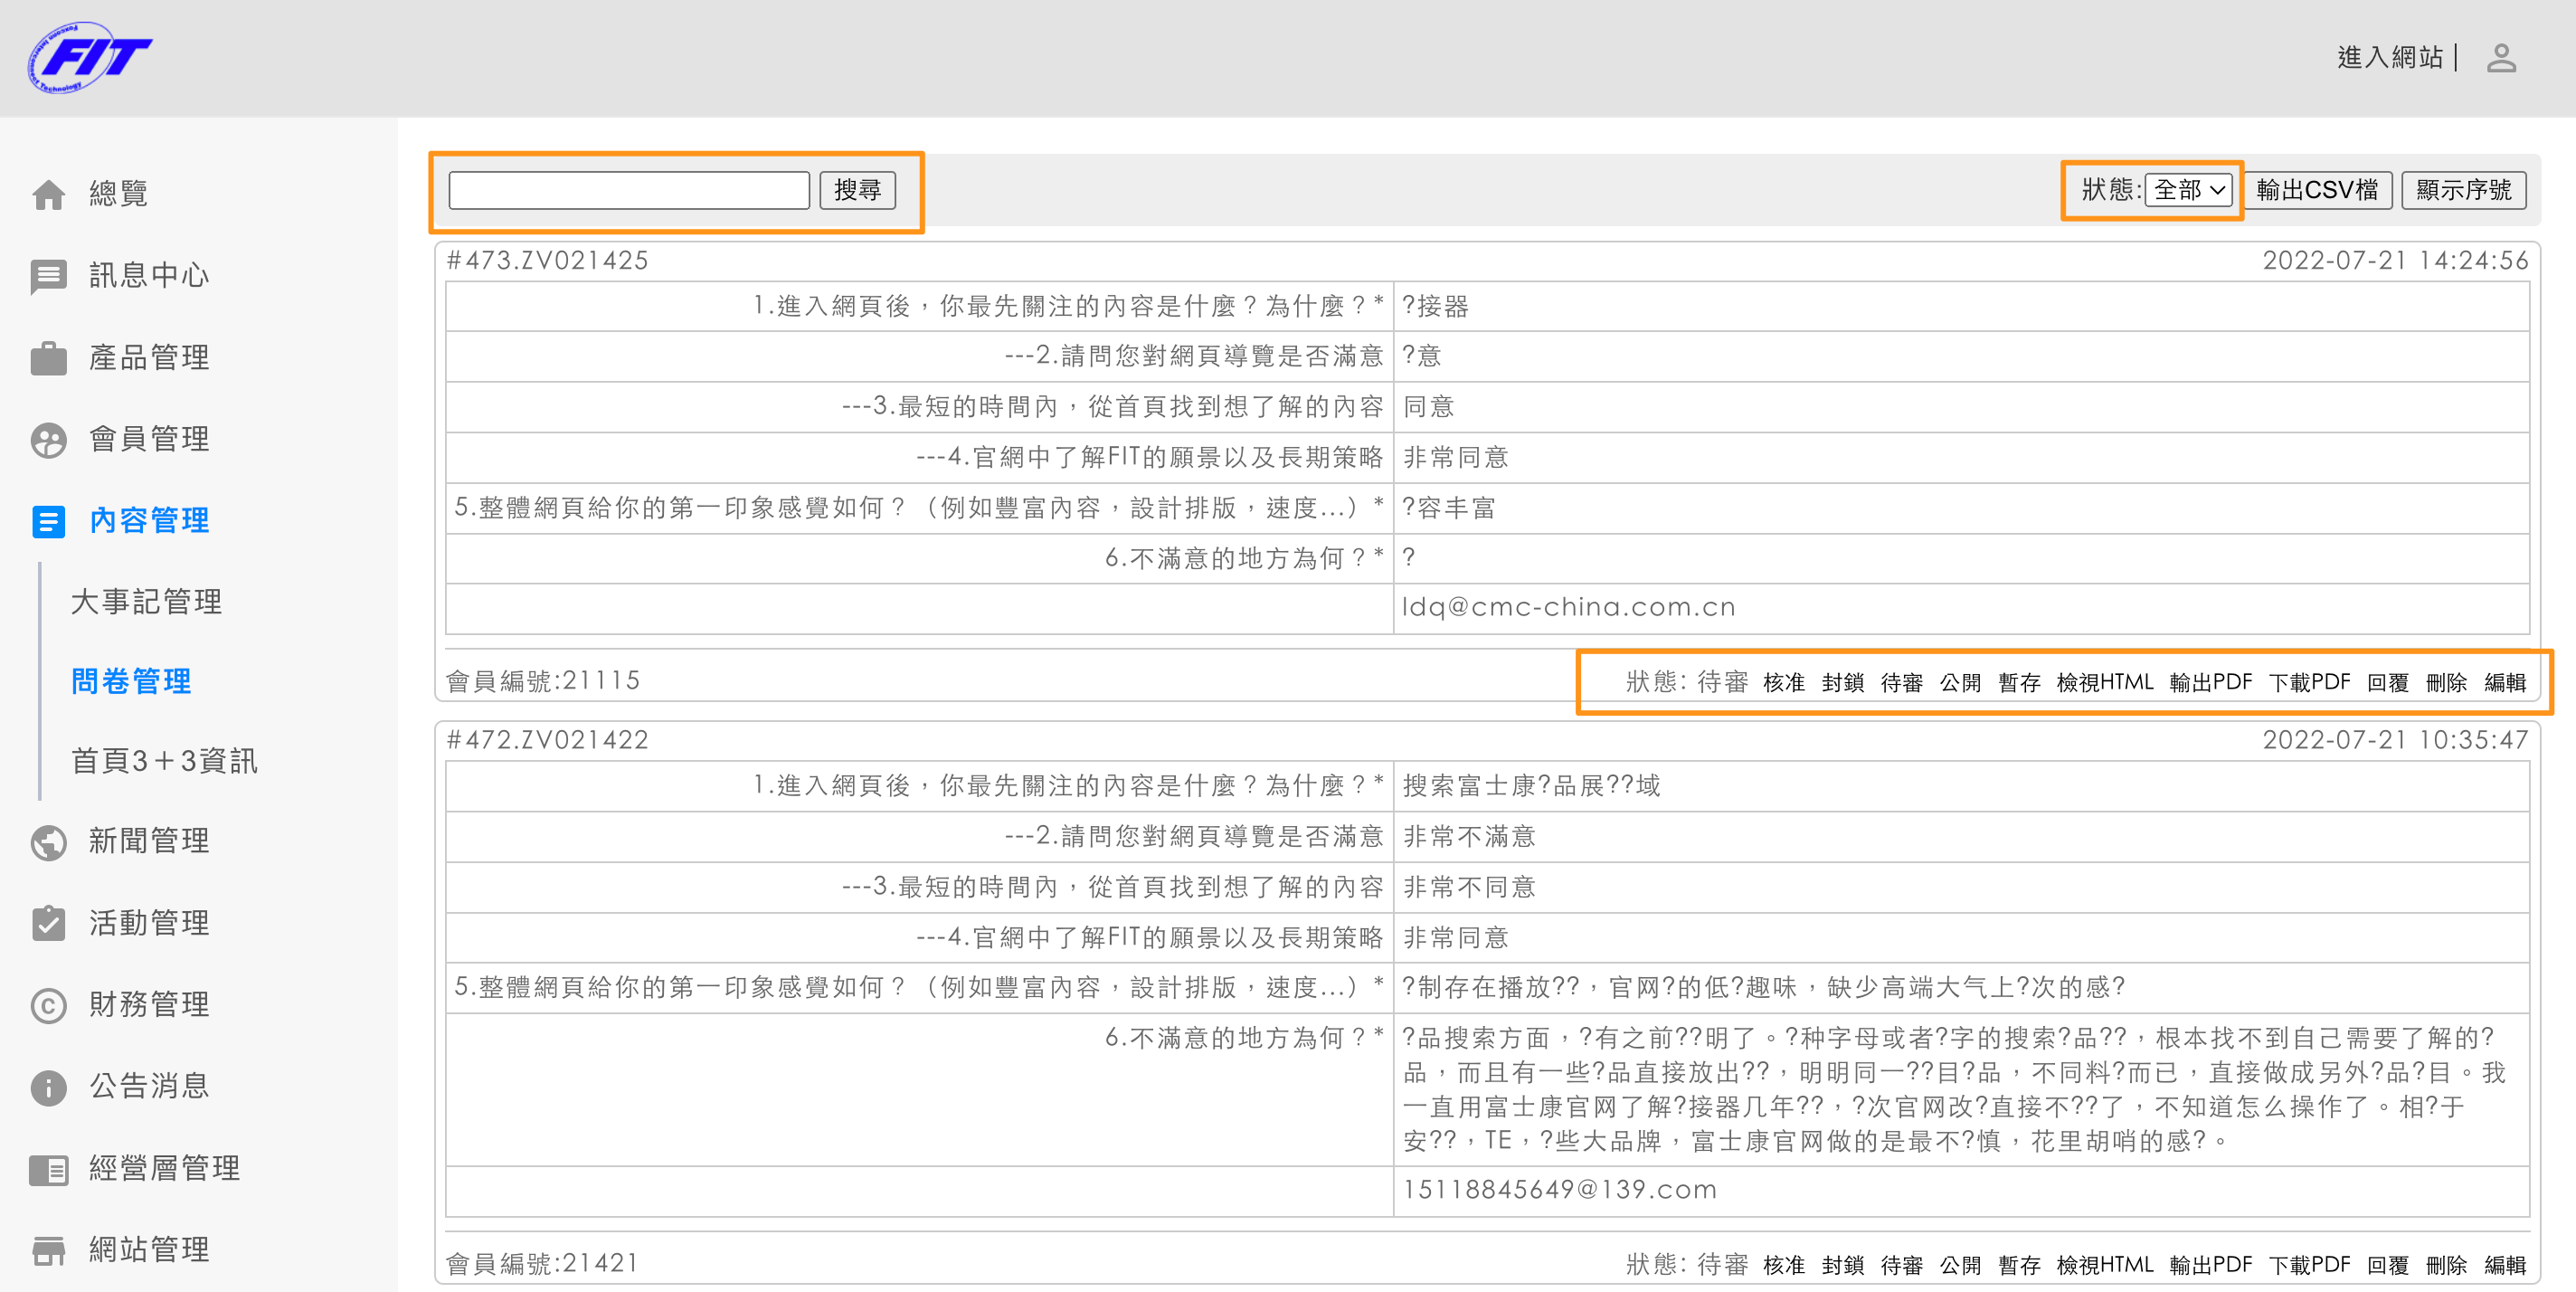Focus the search text field
The width and height of the screenshot is (2576, 1292).
click(x=629, y=190)
